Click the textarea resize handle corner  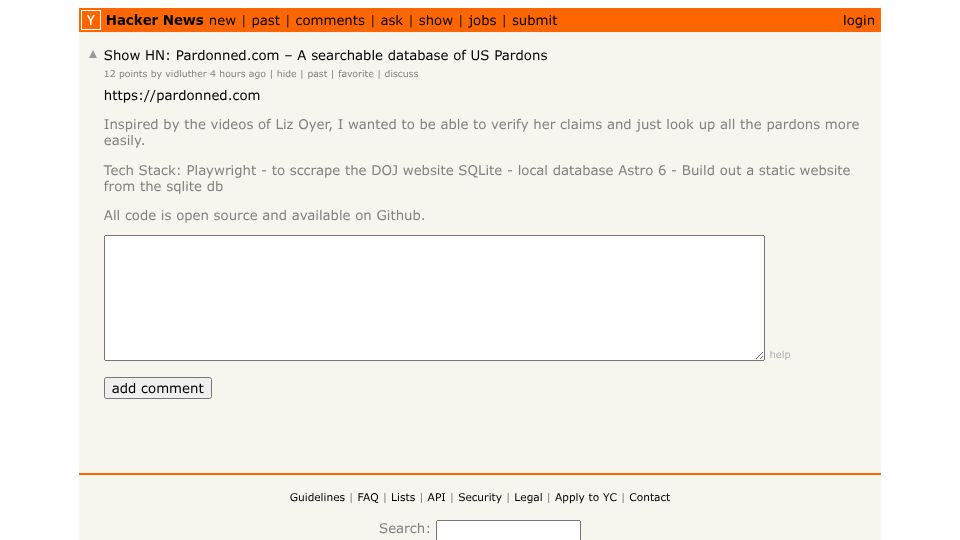pos(759,355)
